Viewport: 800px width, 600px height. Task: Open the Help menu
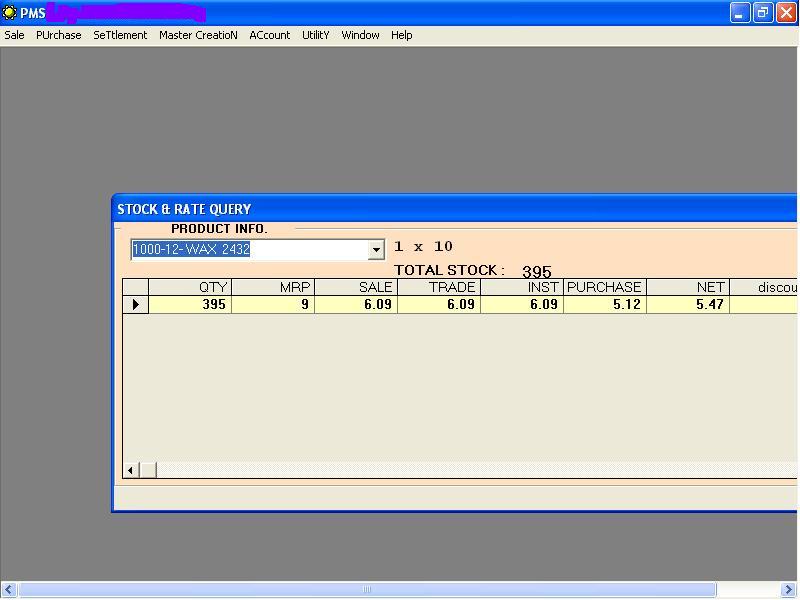click(401, 35)
